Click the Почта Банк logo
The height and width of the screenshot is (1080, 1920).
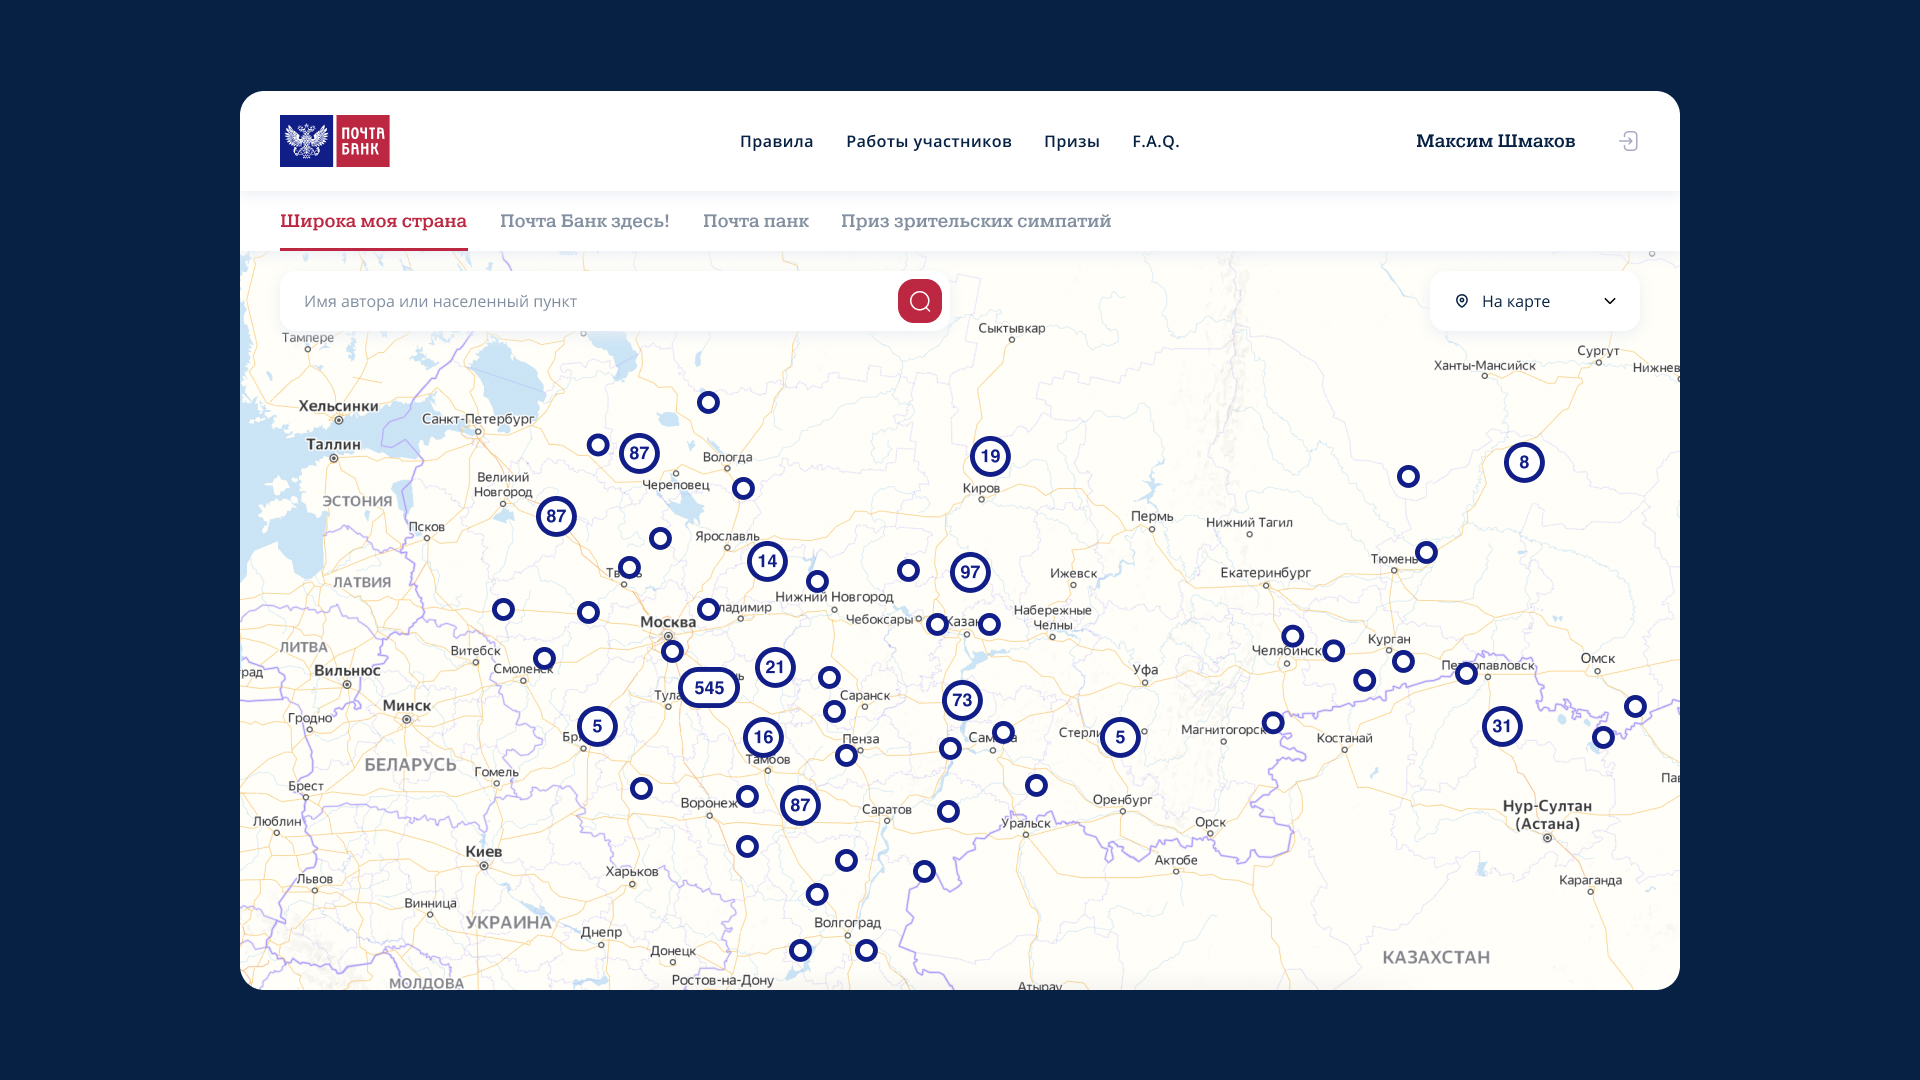(335, 141)
